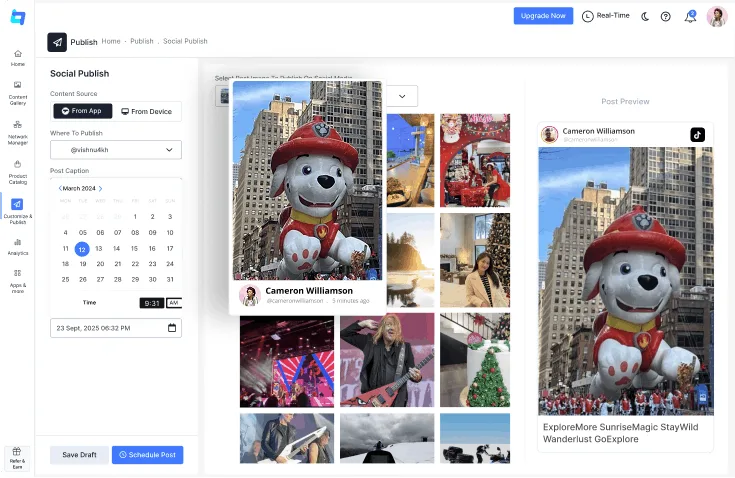The width and height of the screenshot is (735, 478).
Task: Open Content Gallery in the sidebar
Action: (18, 93)
